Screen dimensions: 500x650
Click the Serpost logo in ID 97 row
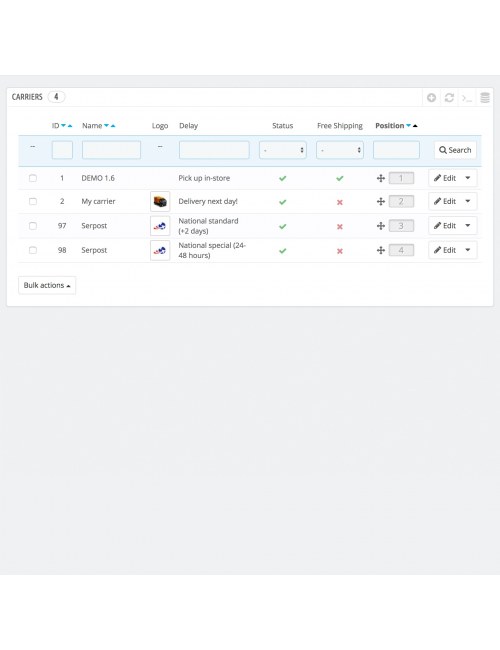click(x=160, y=226)
